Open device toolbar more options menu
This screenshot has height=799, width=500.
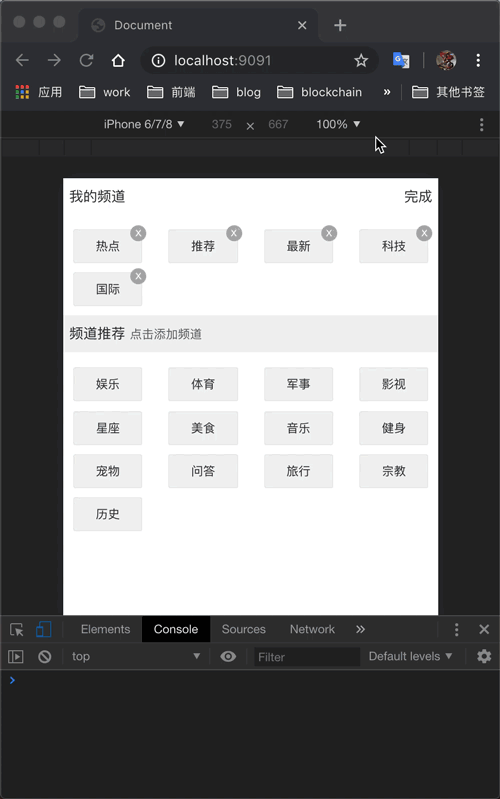click(482, 125)
